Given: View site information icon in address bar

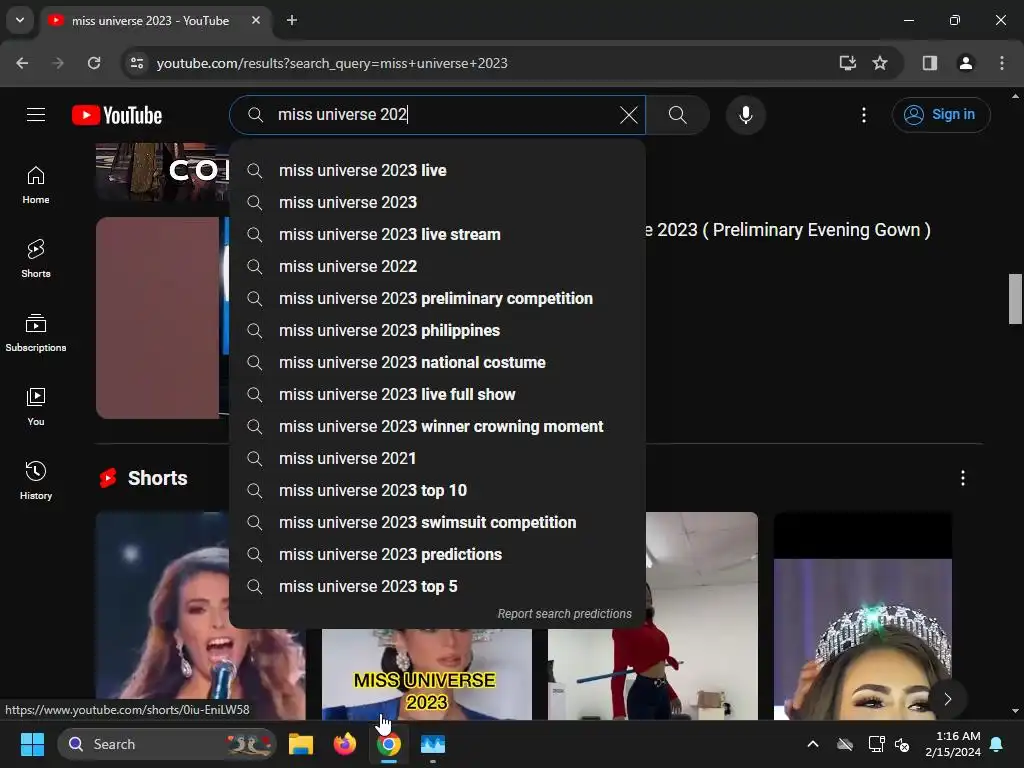Looking at the screenshot, I should 137,63.
